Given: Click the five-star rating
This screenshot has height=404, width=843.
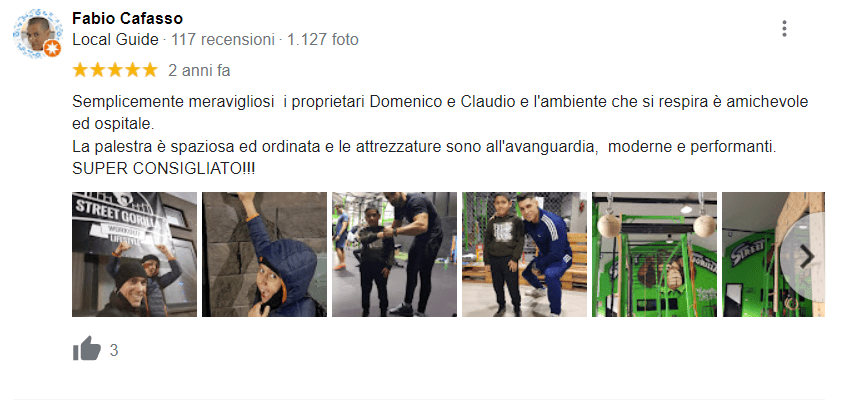Looking at the screenshot, I should tap(115, 70).
